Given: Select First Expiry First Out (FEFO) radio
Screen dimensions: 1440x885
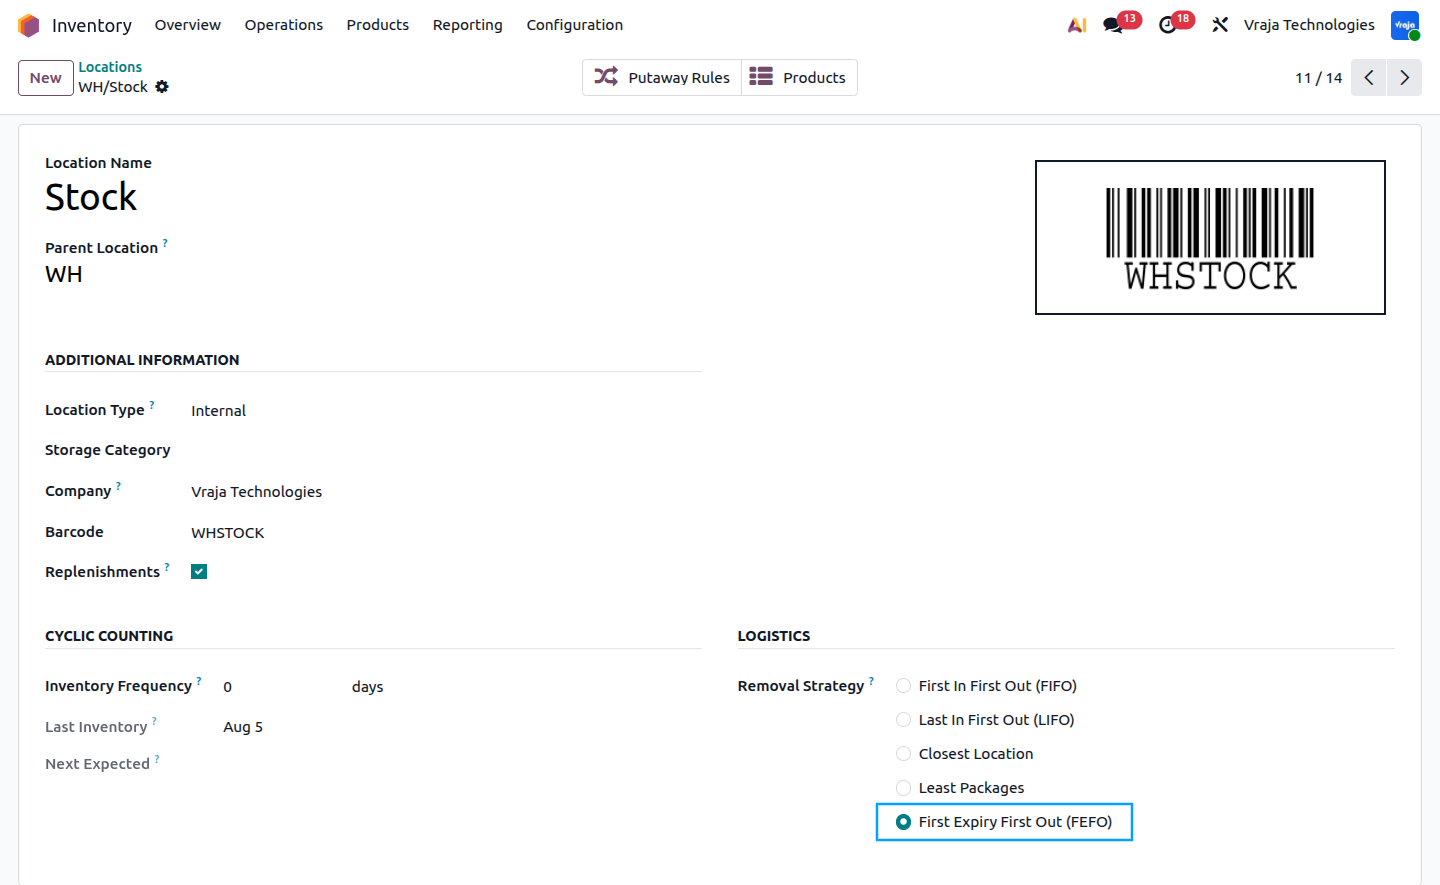Looking at the screenshot, I should coord(903,822).
